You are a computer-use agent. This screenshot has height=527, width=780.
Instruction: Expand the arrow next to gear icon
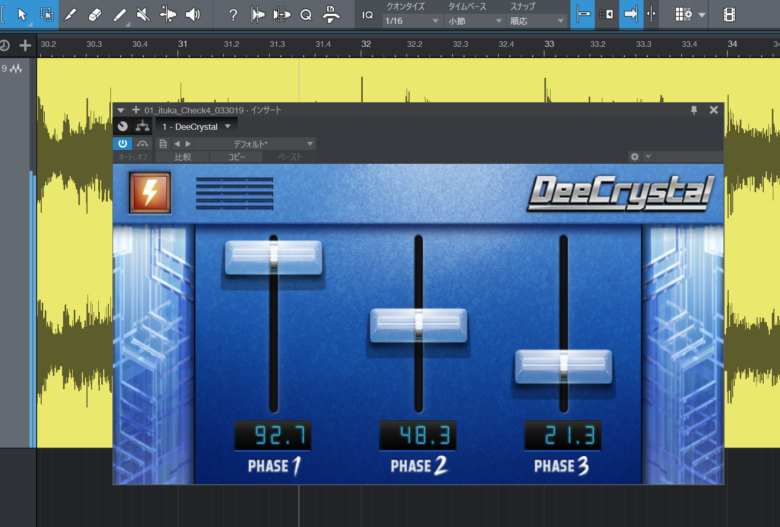(x=648, y=157)
